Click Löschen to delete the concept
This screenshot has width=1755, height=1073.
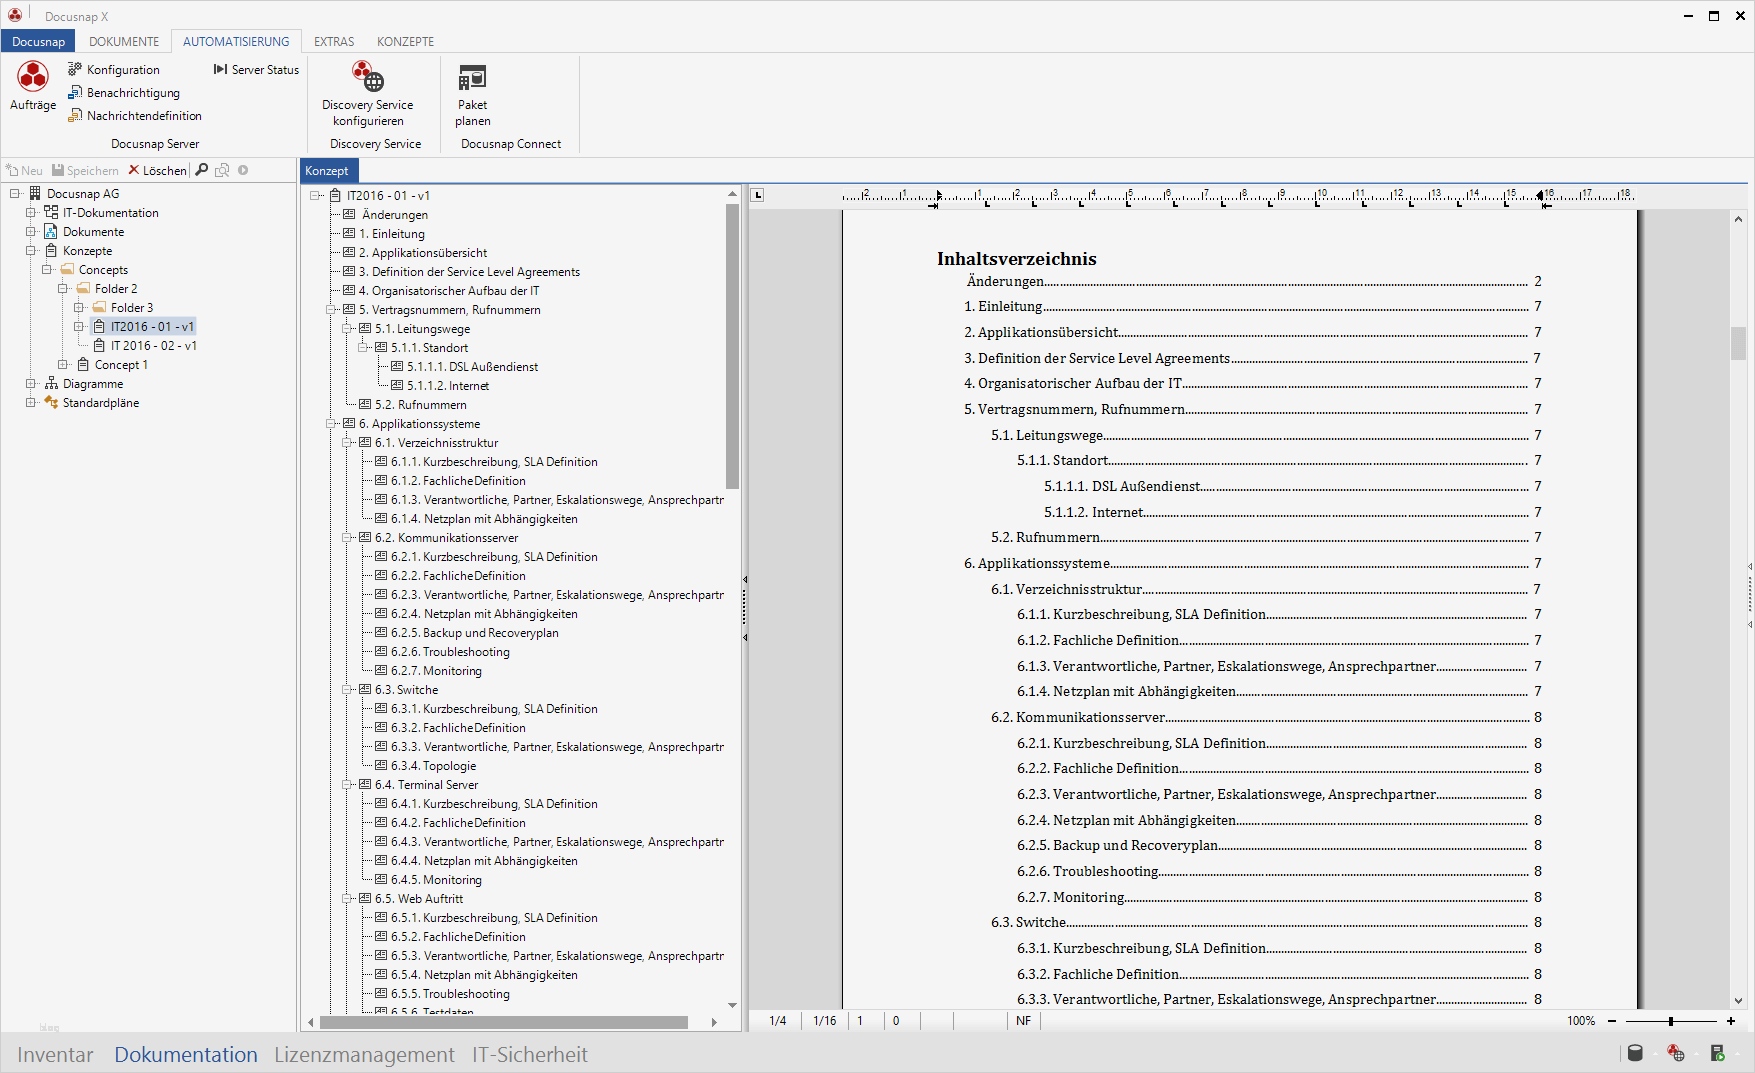click(x=157, y=170)
